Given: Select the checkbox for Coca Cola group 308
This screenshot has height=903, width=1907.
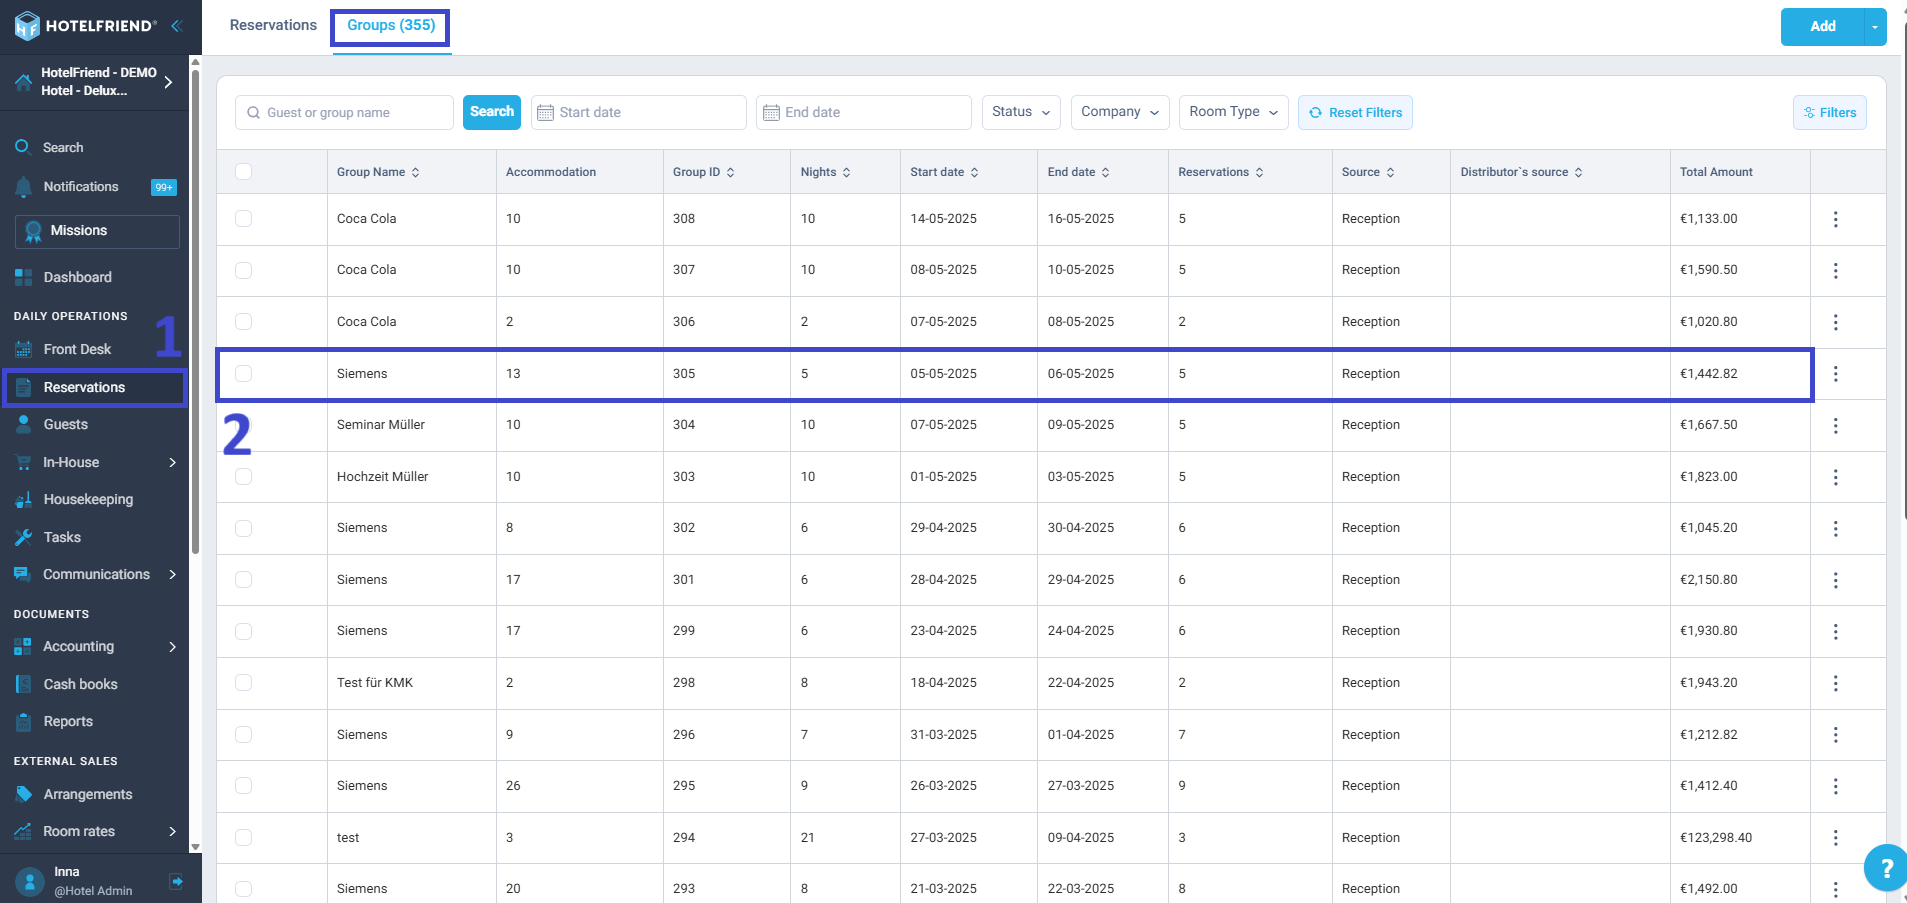Looking at the screenshot, I should (243, 218).
